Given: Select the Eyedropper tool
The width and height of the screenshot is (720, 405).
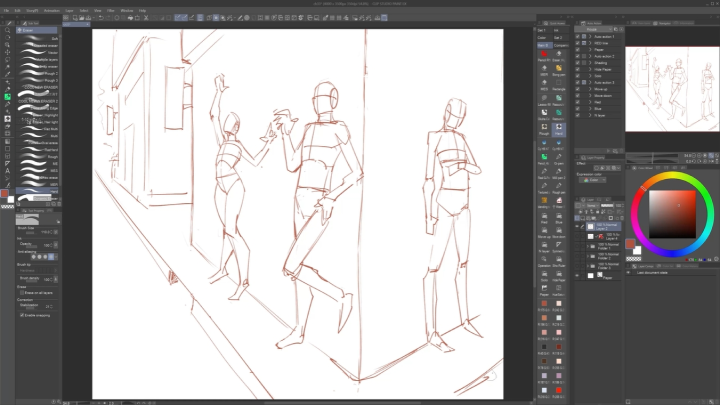Looking at the screenshot, I should pyautogui.click(x=7, y=74).
